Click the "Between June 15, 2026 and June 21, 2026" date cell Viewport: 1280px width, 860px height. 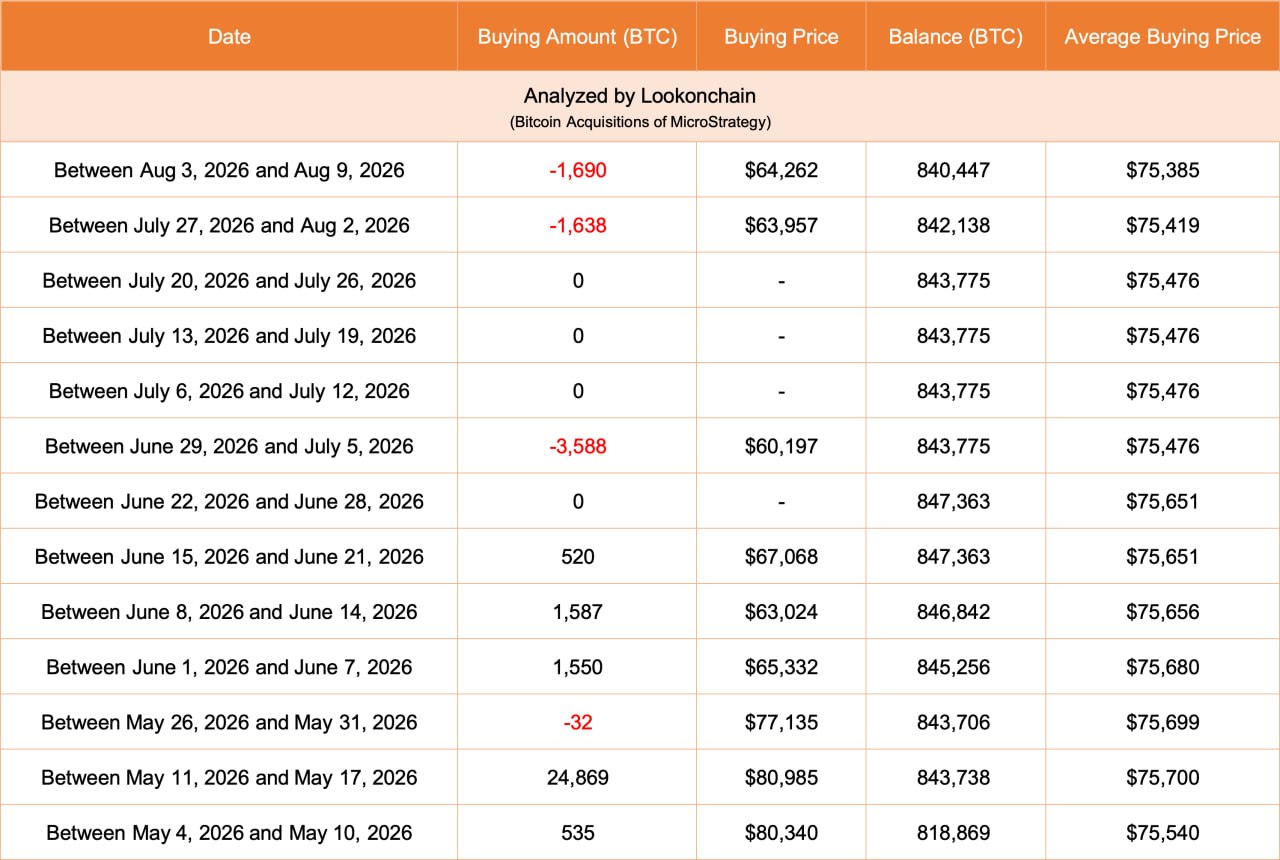229,556
